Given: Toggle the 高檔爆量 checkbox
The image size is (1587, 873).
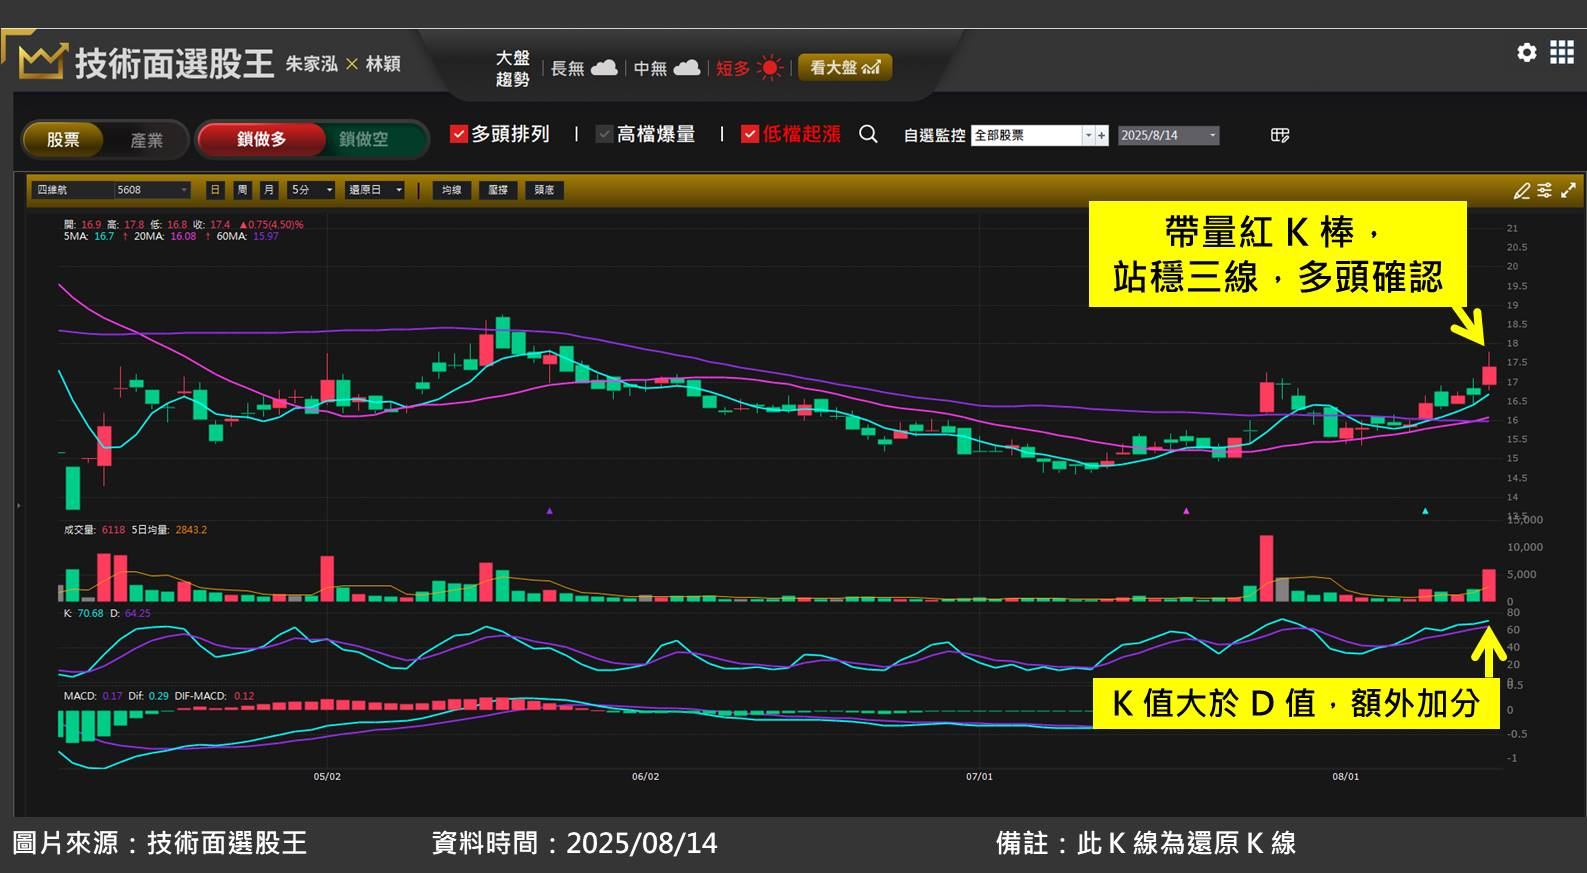Looking at the screenshot, I should [x=604, y=134].
